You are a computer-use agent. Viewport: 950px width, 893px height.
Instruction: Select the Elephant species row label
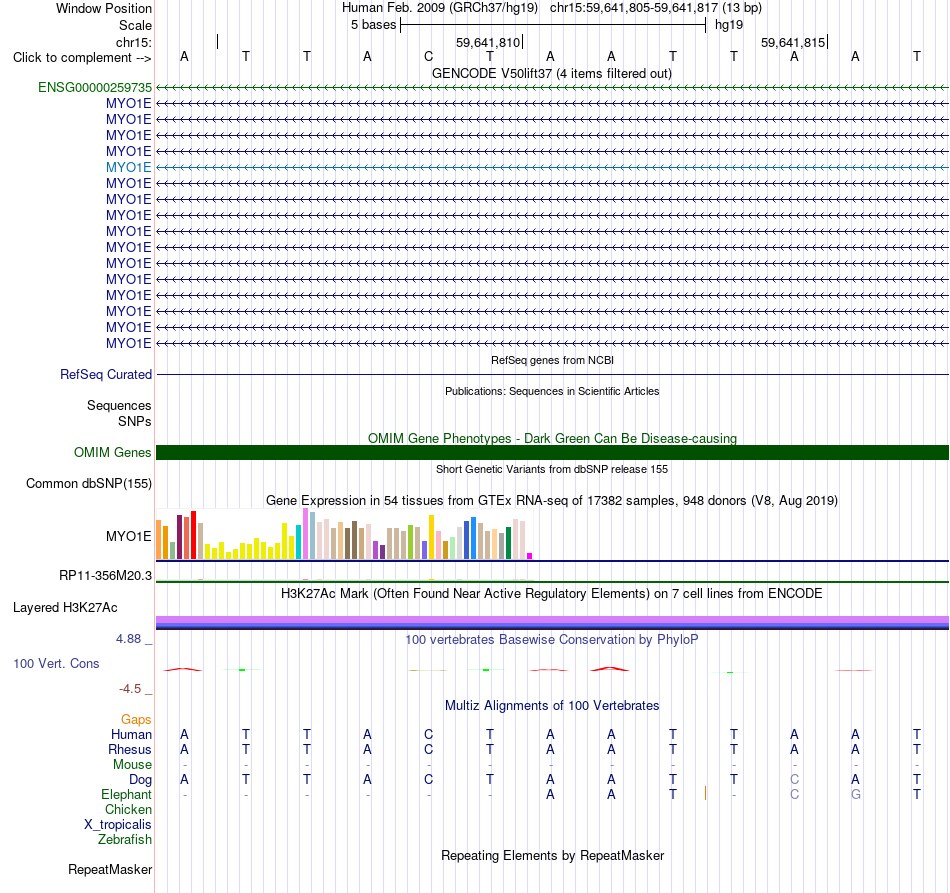[x=126, y=795]
